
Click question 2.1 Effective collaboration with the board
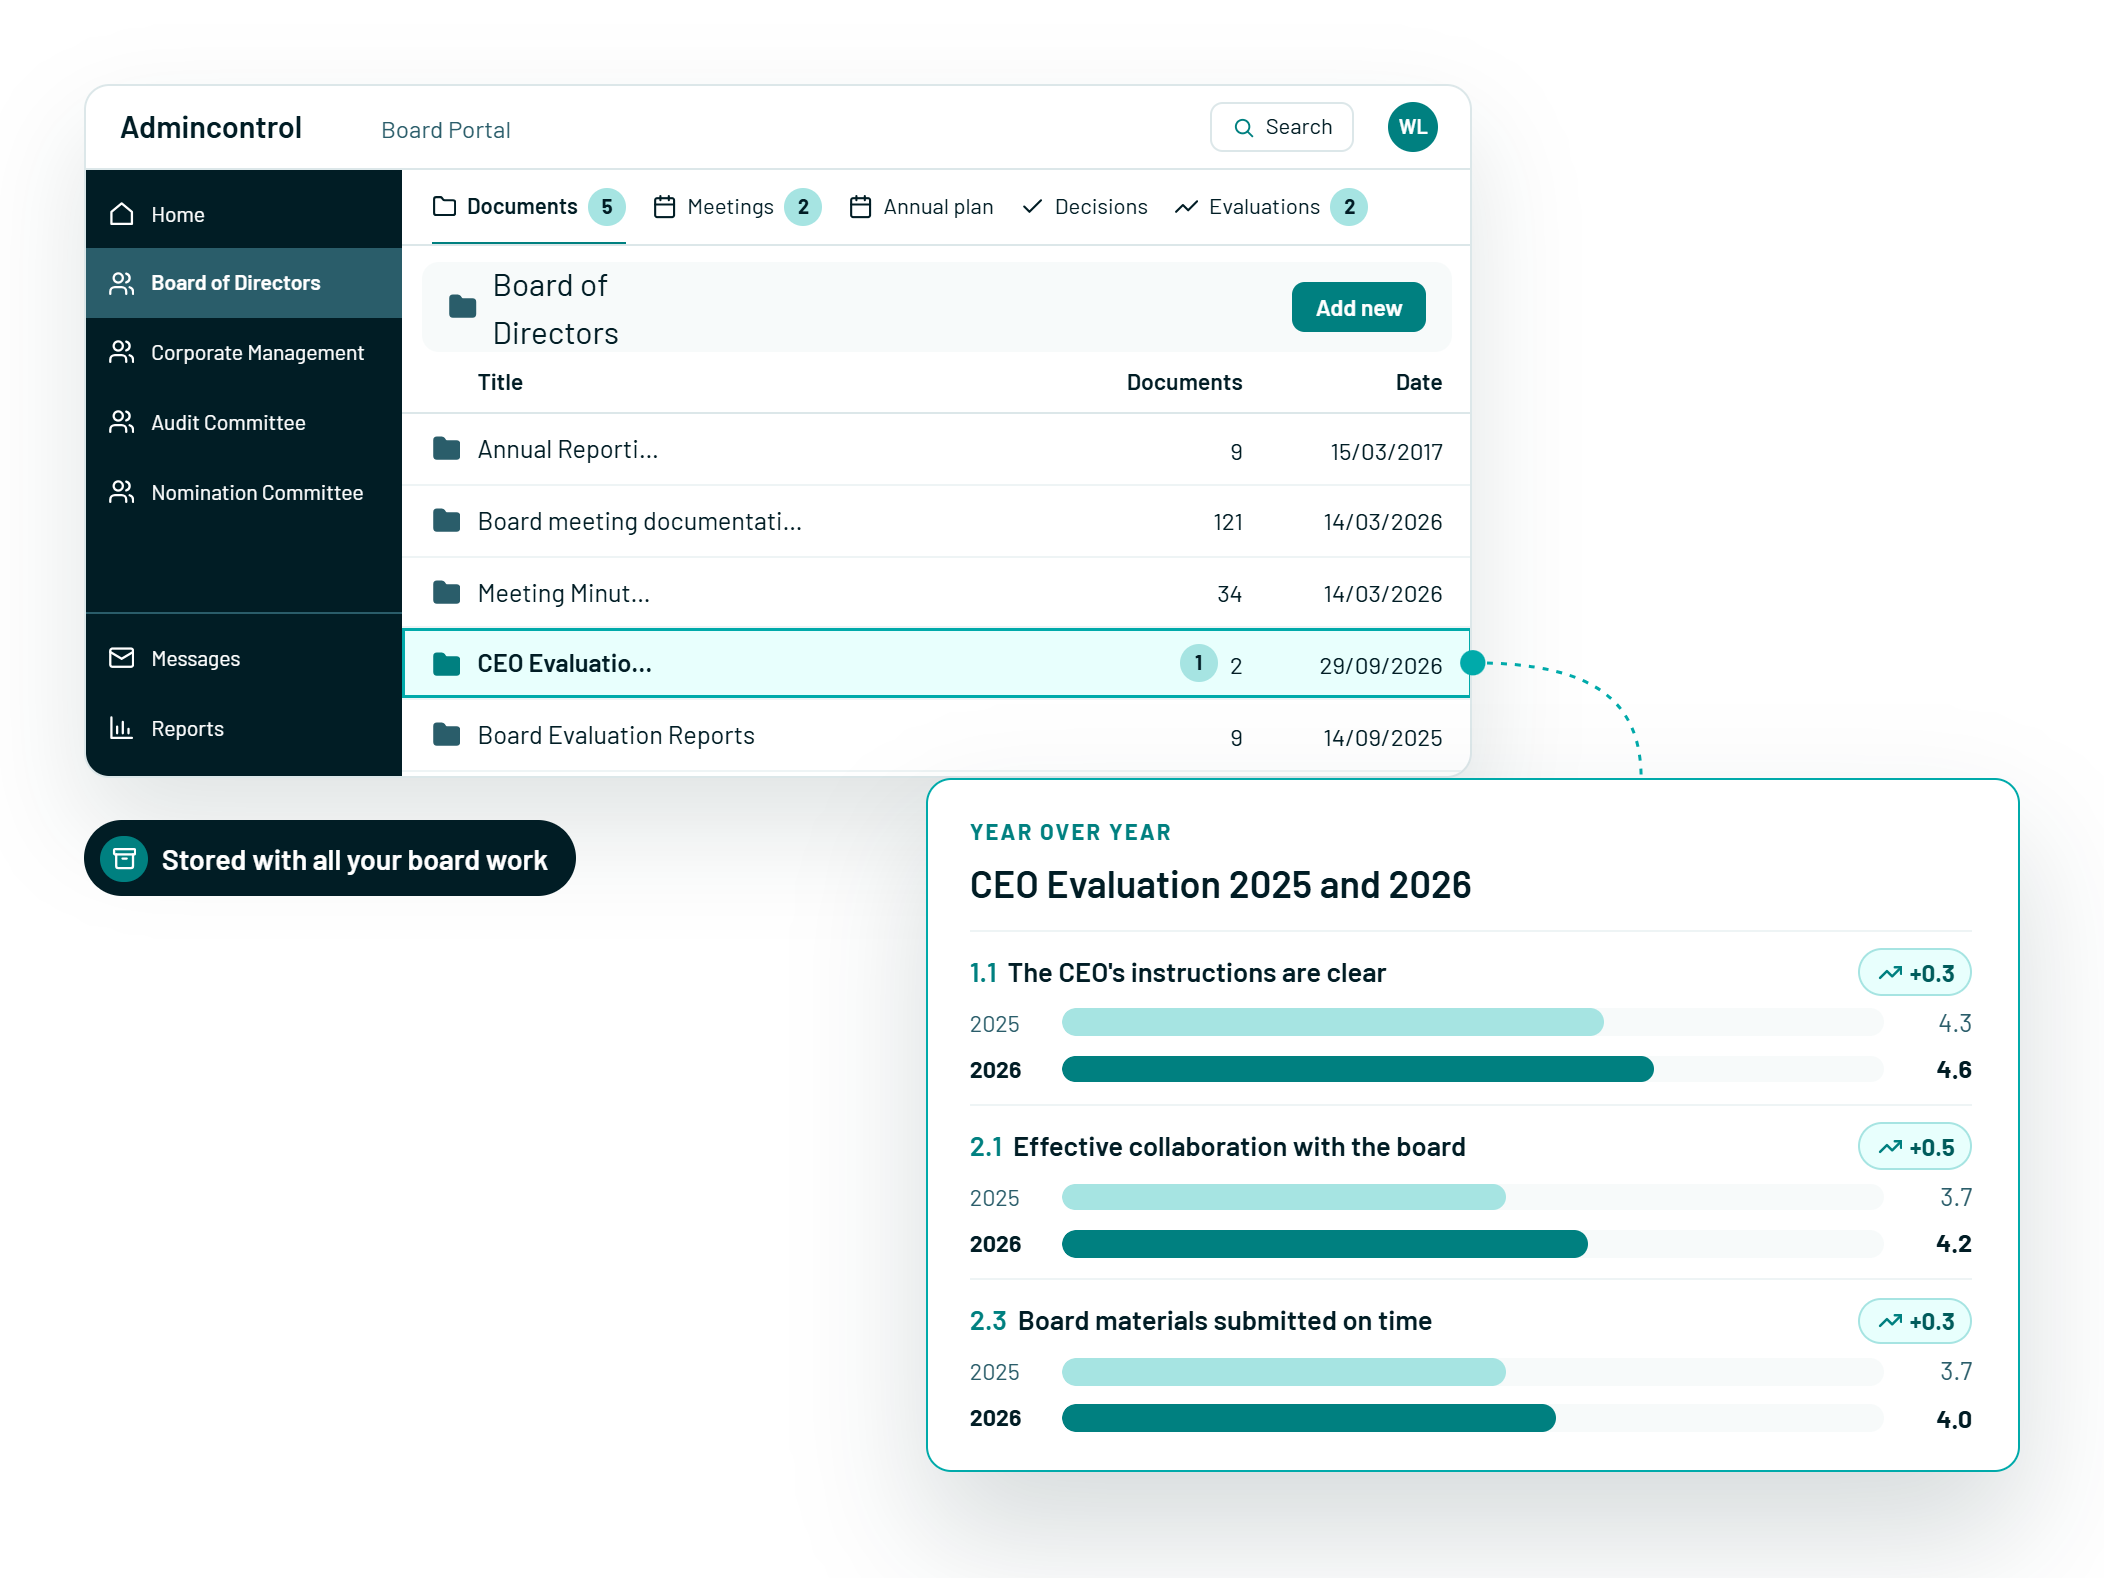point(1217,1147)
